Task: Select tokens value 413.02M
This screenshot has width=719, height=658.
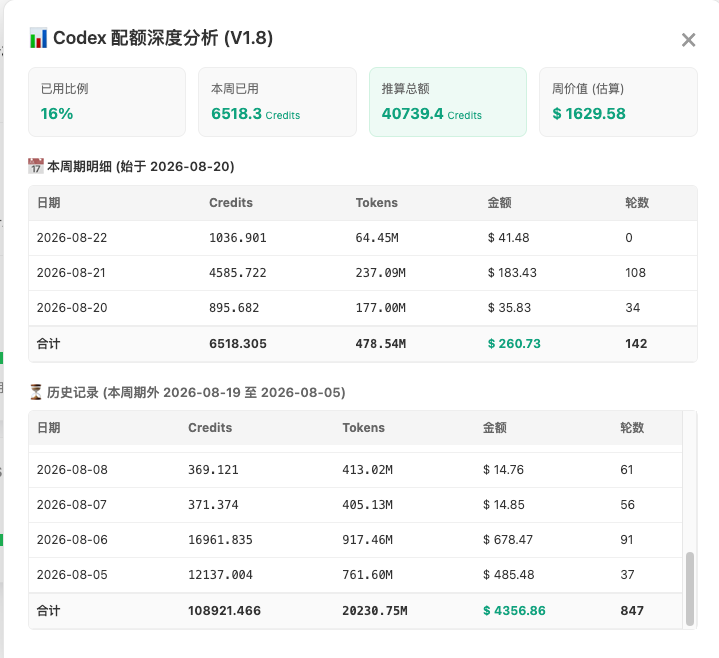Action: [x=367, y=470]
